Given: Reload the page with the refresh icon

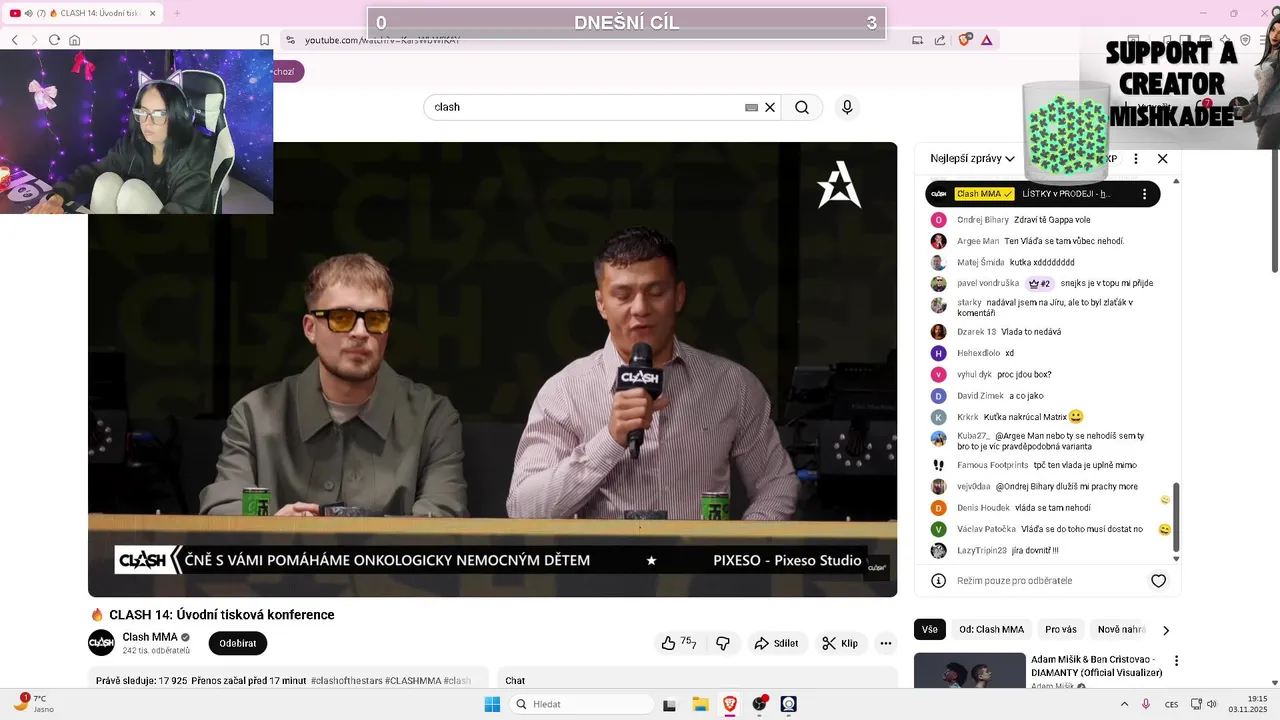Looking at the screenshot, I should point(54,40).
